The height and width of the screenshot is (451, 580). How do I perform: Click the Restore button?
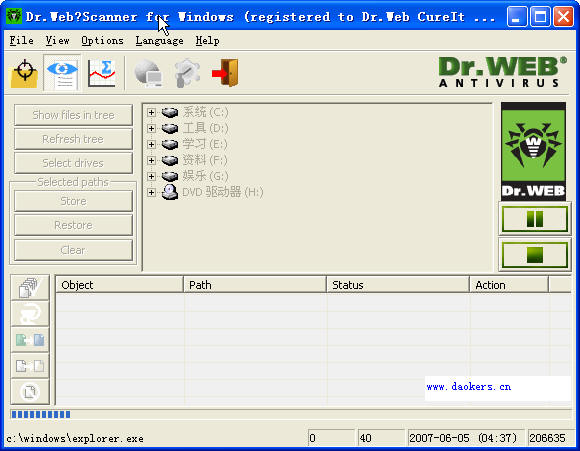coord(73,225)
